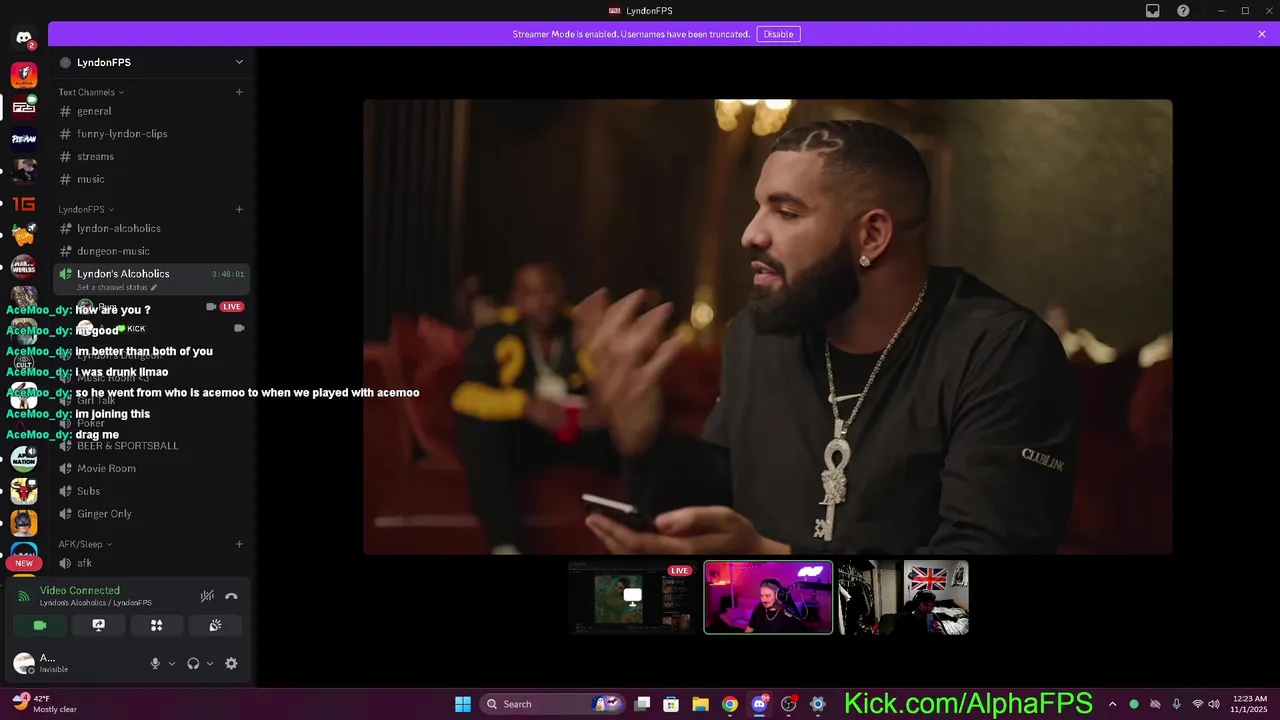
Task: Open the soundboard button
Action: coord(215,625)
